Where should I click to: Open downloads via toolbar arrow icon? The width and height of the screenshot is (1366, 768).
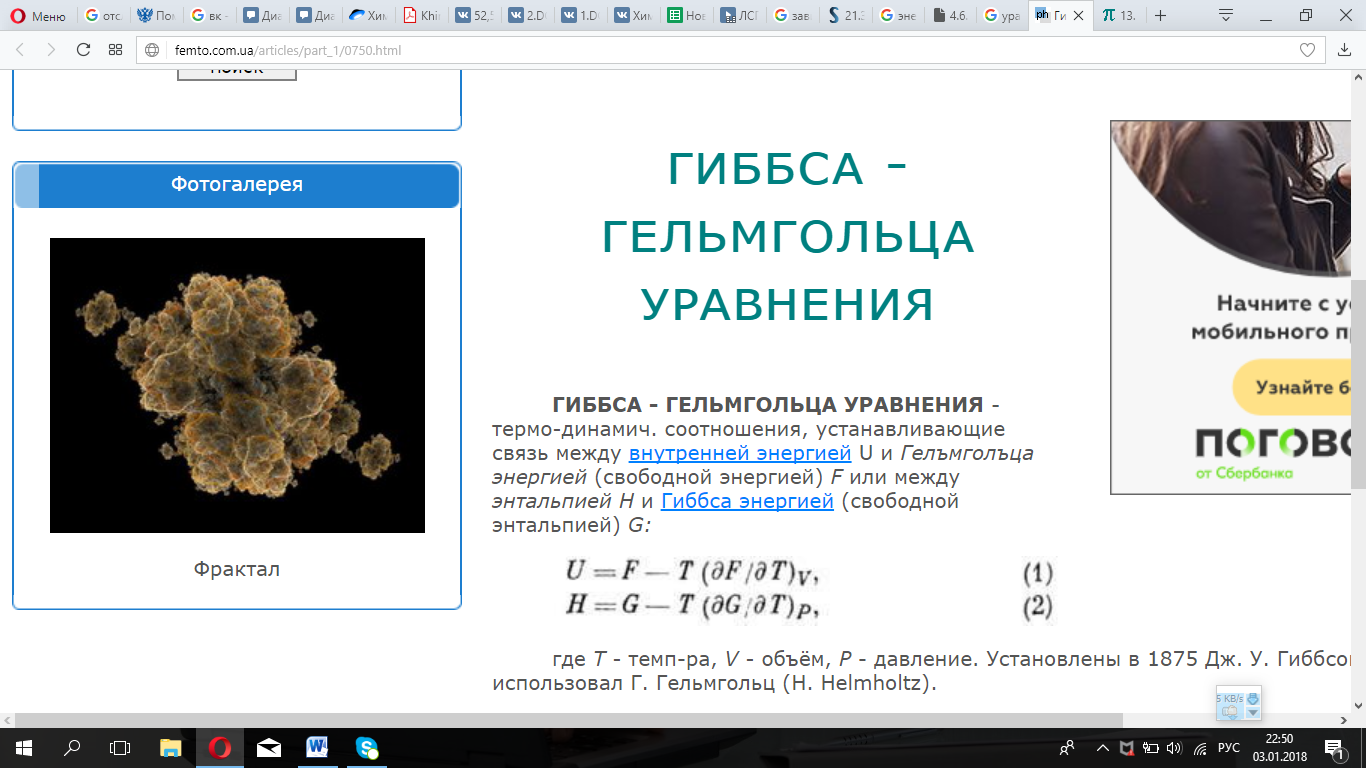(1345, 50)
